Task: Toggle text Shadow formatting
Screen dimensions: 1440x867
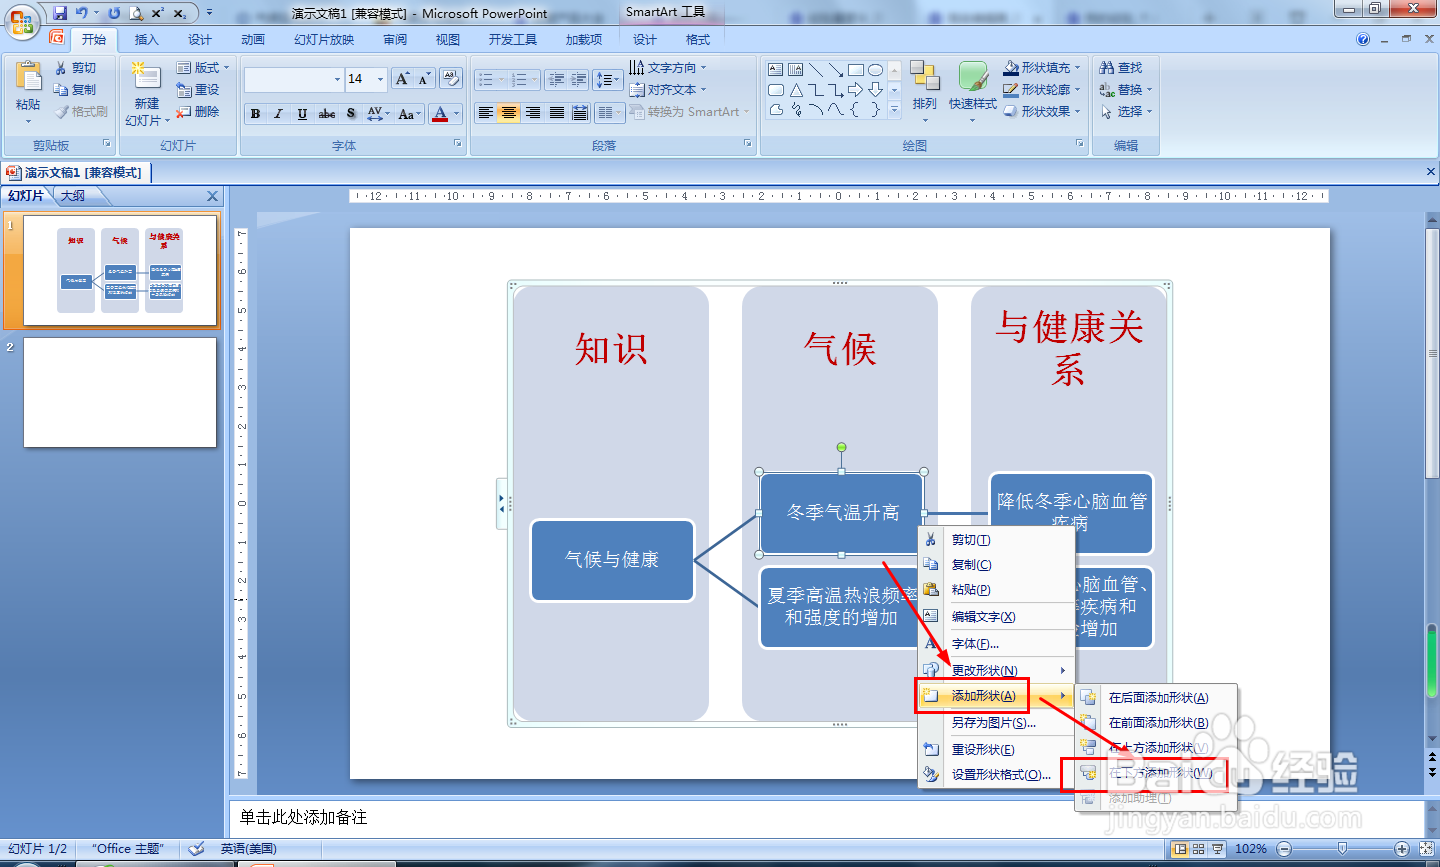Action: pos(351,114)
